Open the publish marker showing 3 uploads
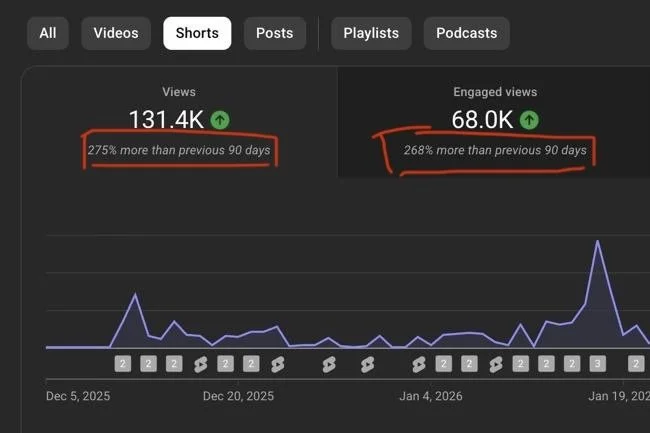Screen dimensions: 650x433 click(x=597, y=364)
